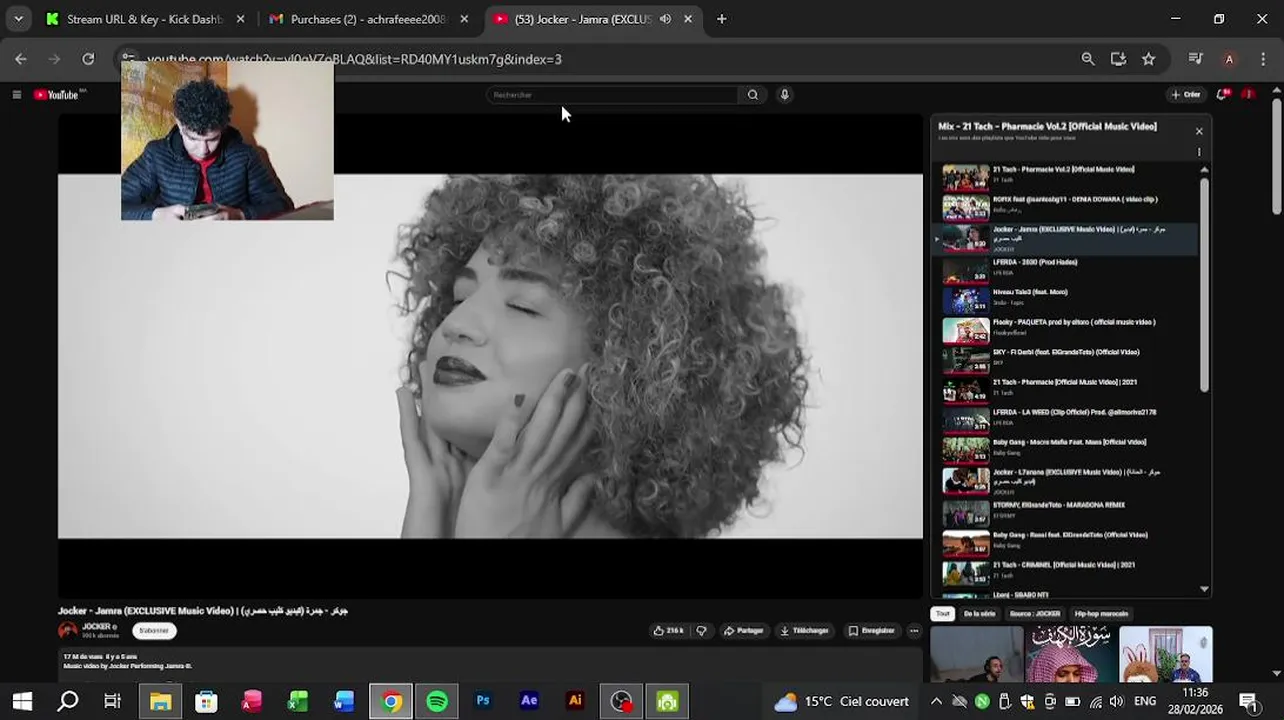Switch to Kick Stream URL & Key tab

145,19
